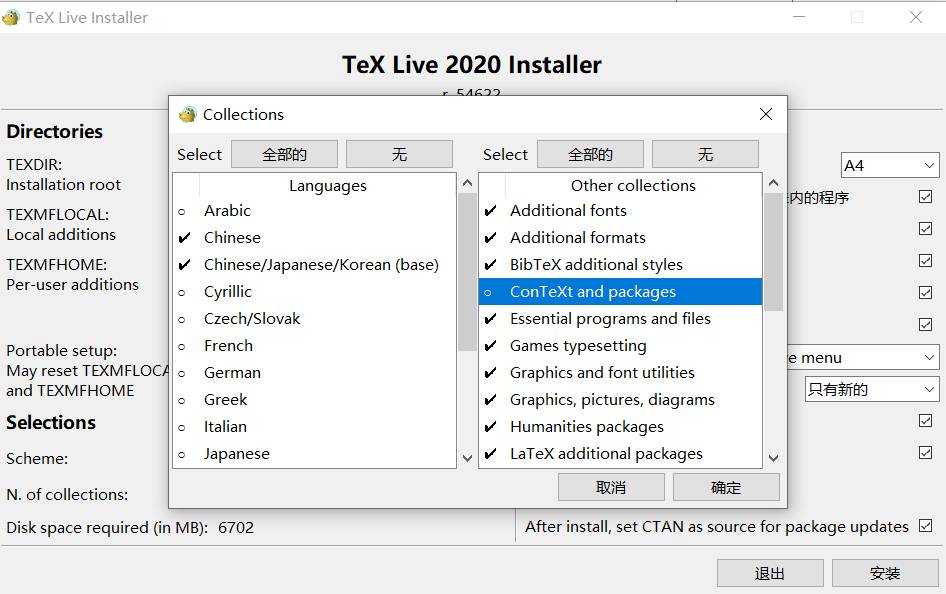Viewport: 946px width, 594px height.
Task: Click the Languages column header
Action: click(328, 186)
